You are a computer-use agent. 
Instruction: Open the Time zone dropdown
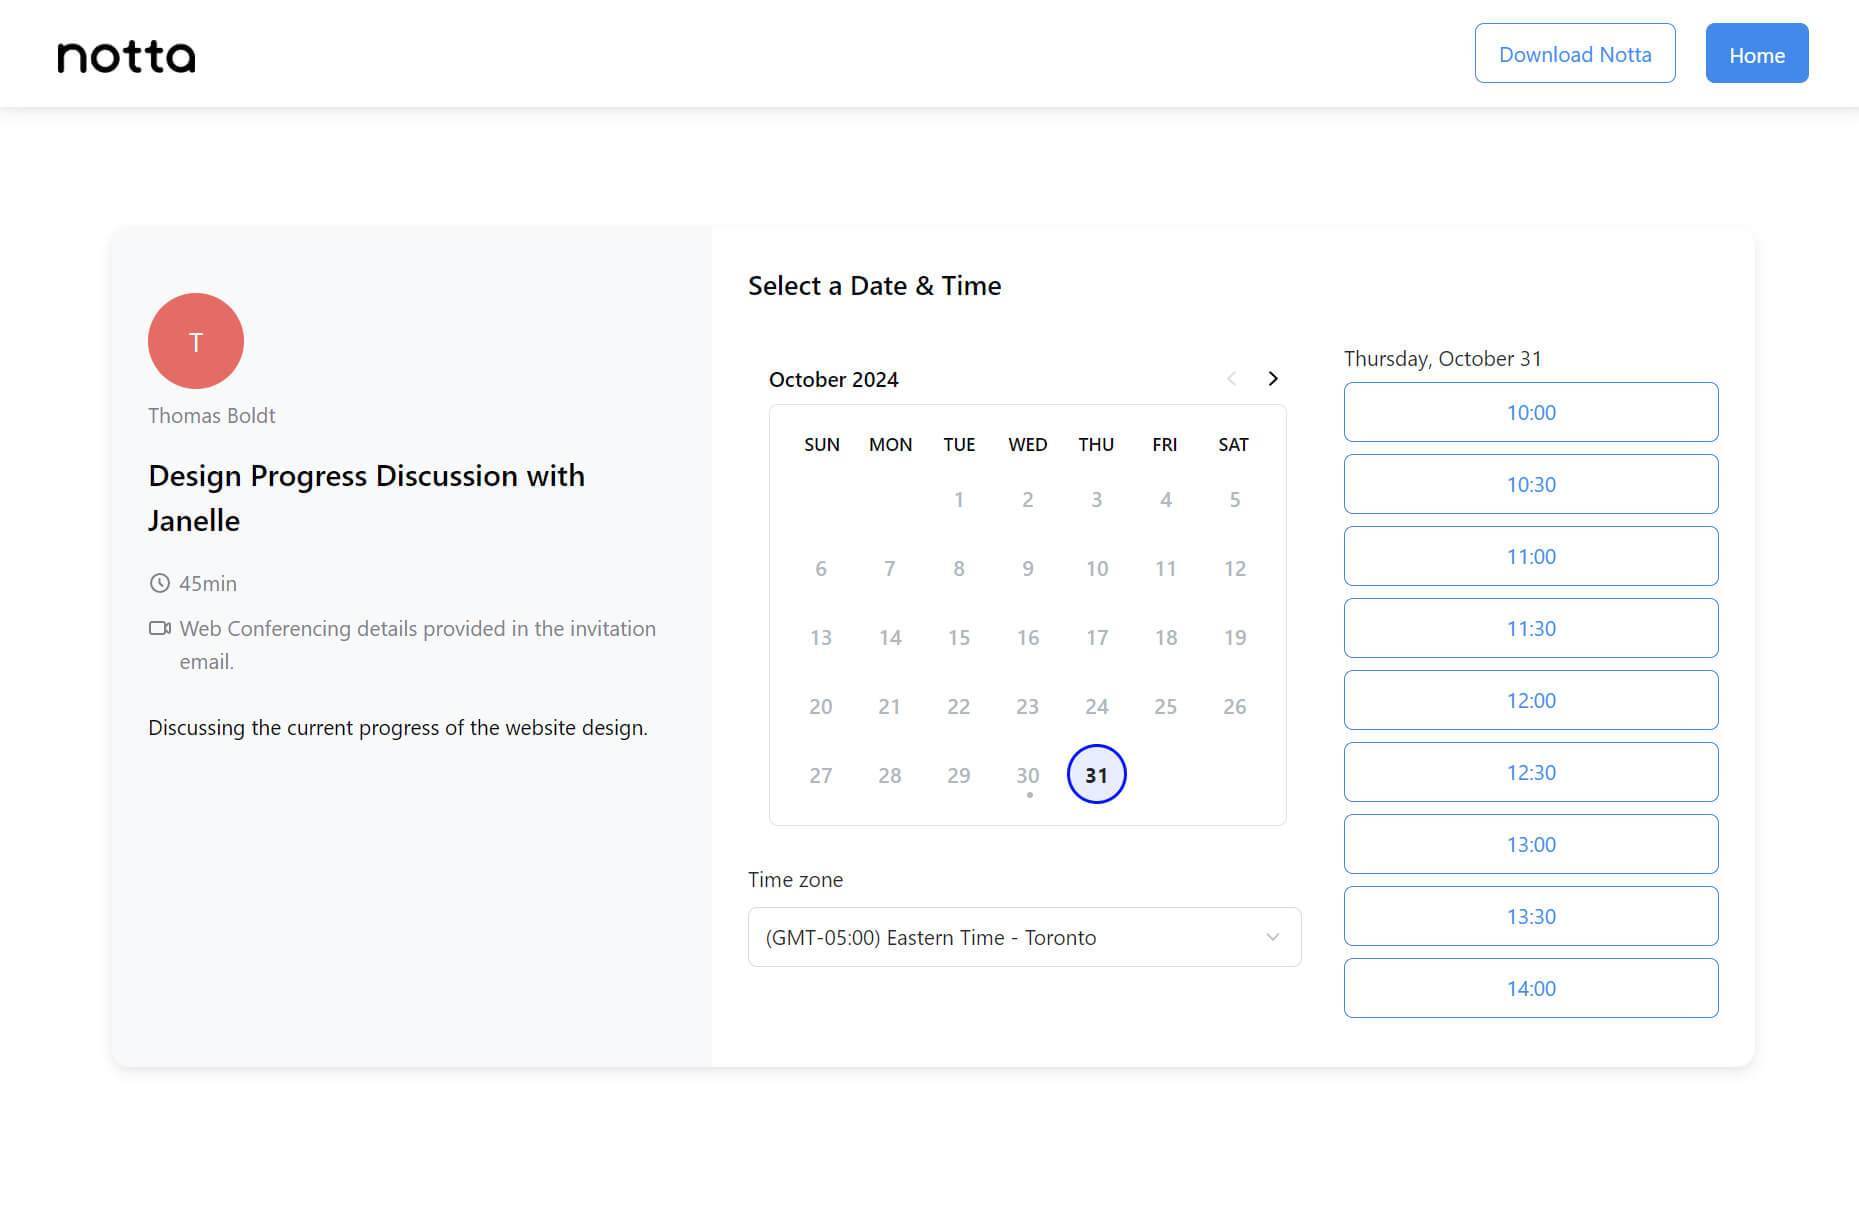tap(1024, 937)
